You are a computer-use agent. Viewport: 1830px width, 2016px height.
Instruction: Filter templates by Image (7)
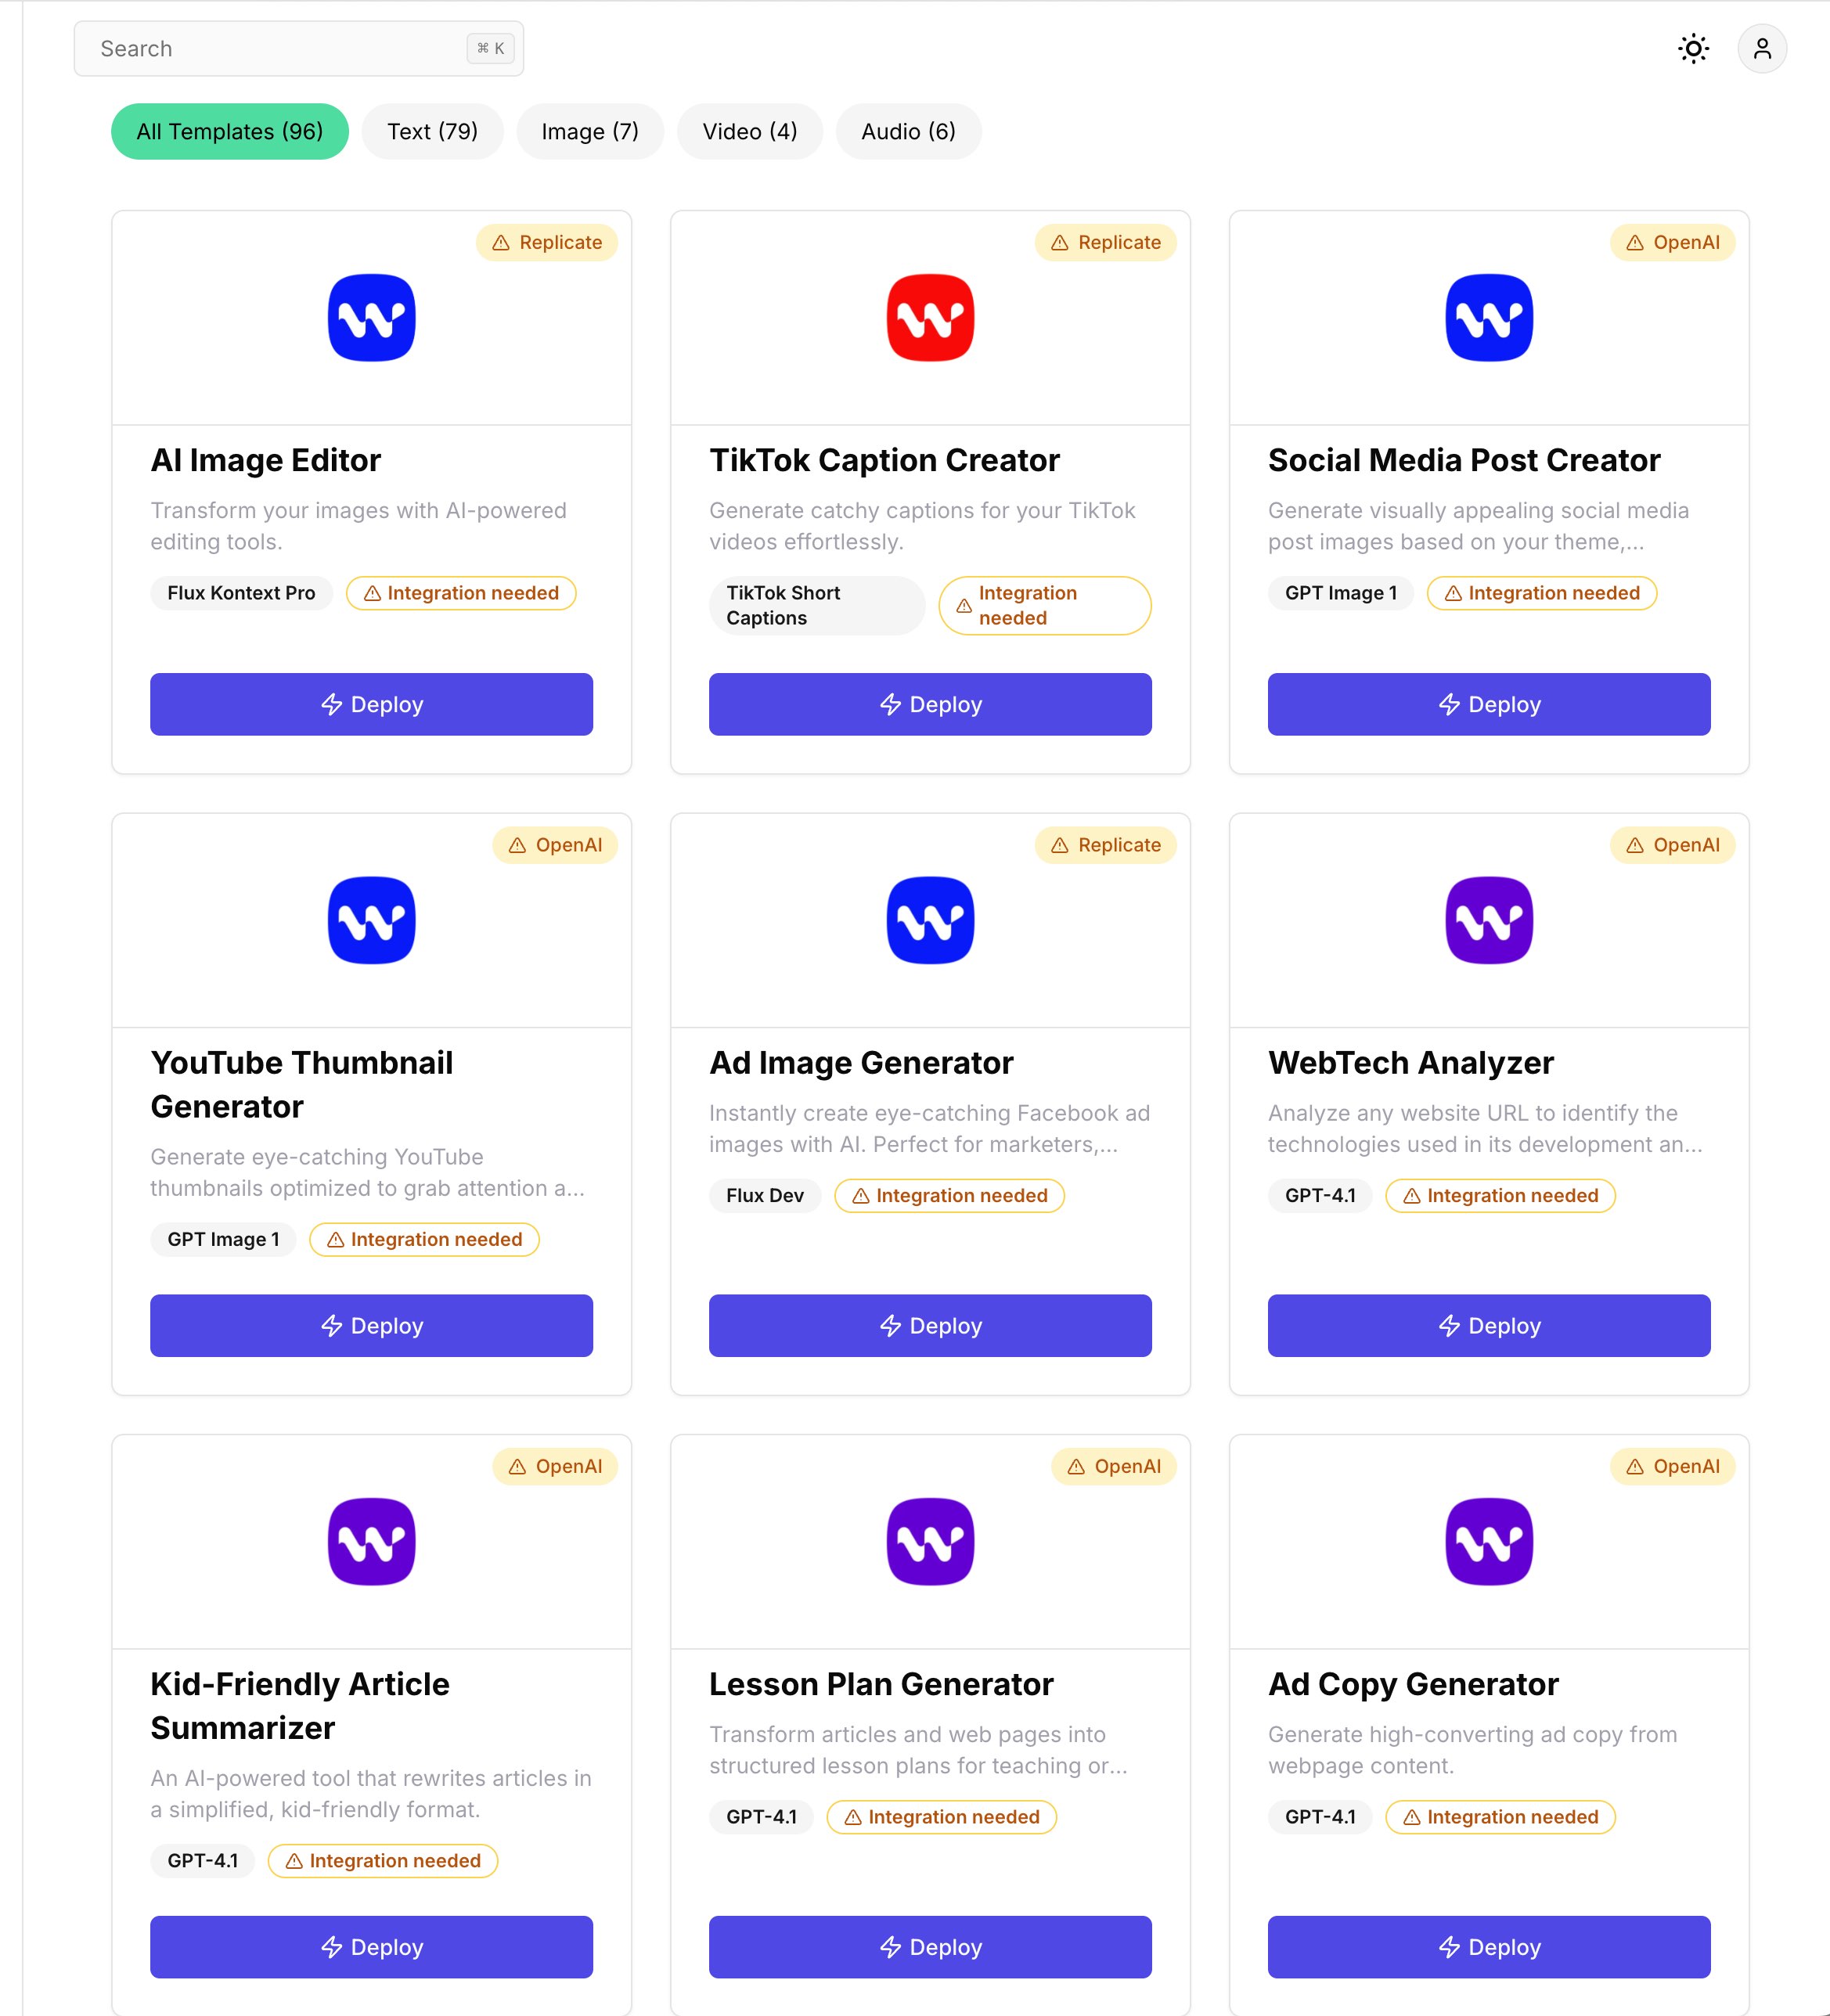590,132
